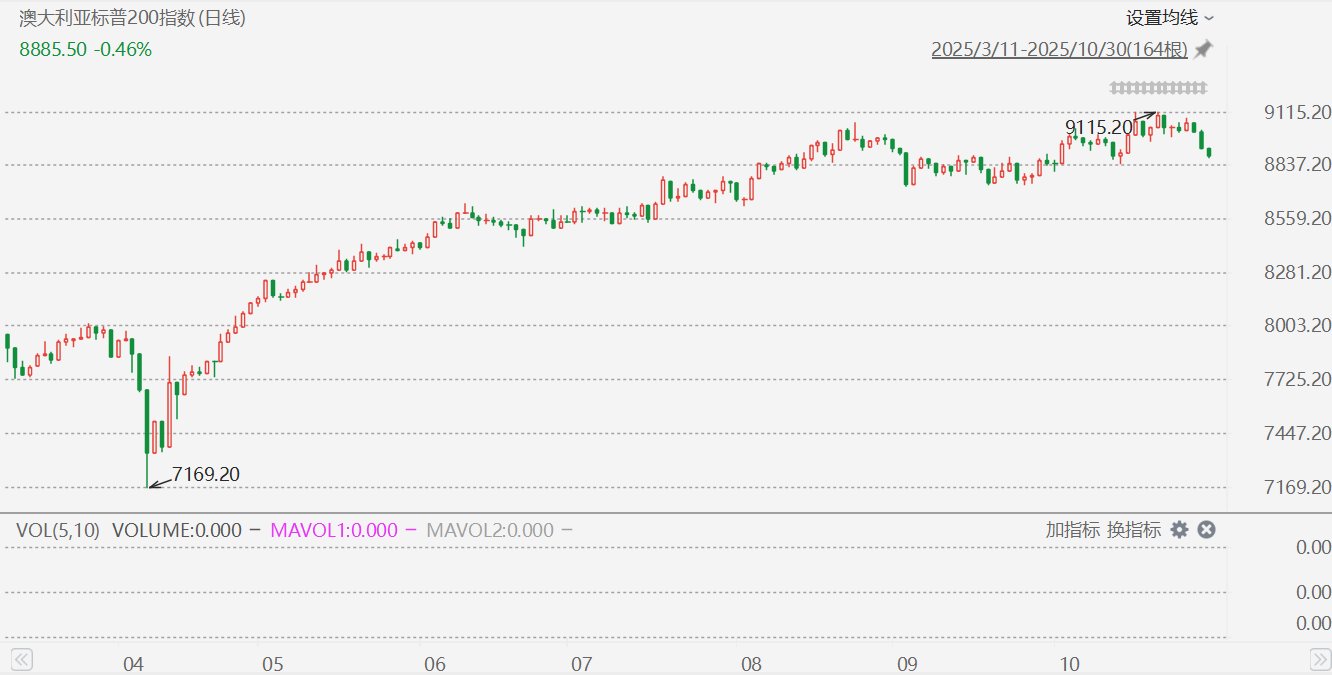Click the 换指标 switch indicator option
Image resolution: width=1332 pixels, height=675 pixels.
(x=1133, y=530)
